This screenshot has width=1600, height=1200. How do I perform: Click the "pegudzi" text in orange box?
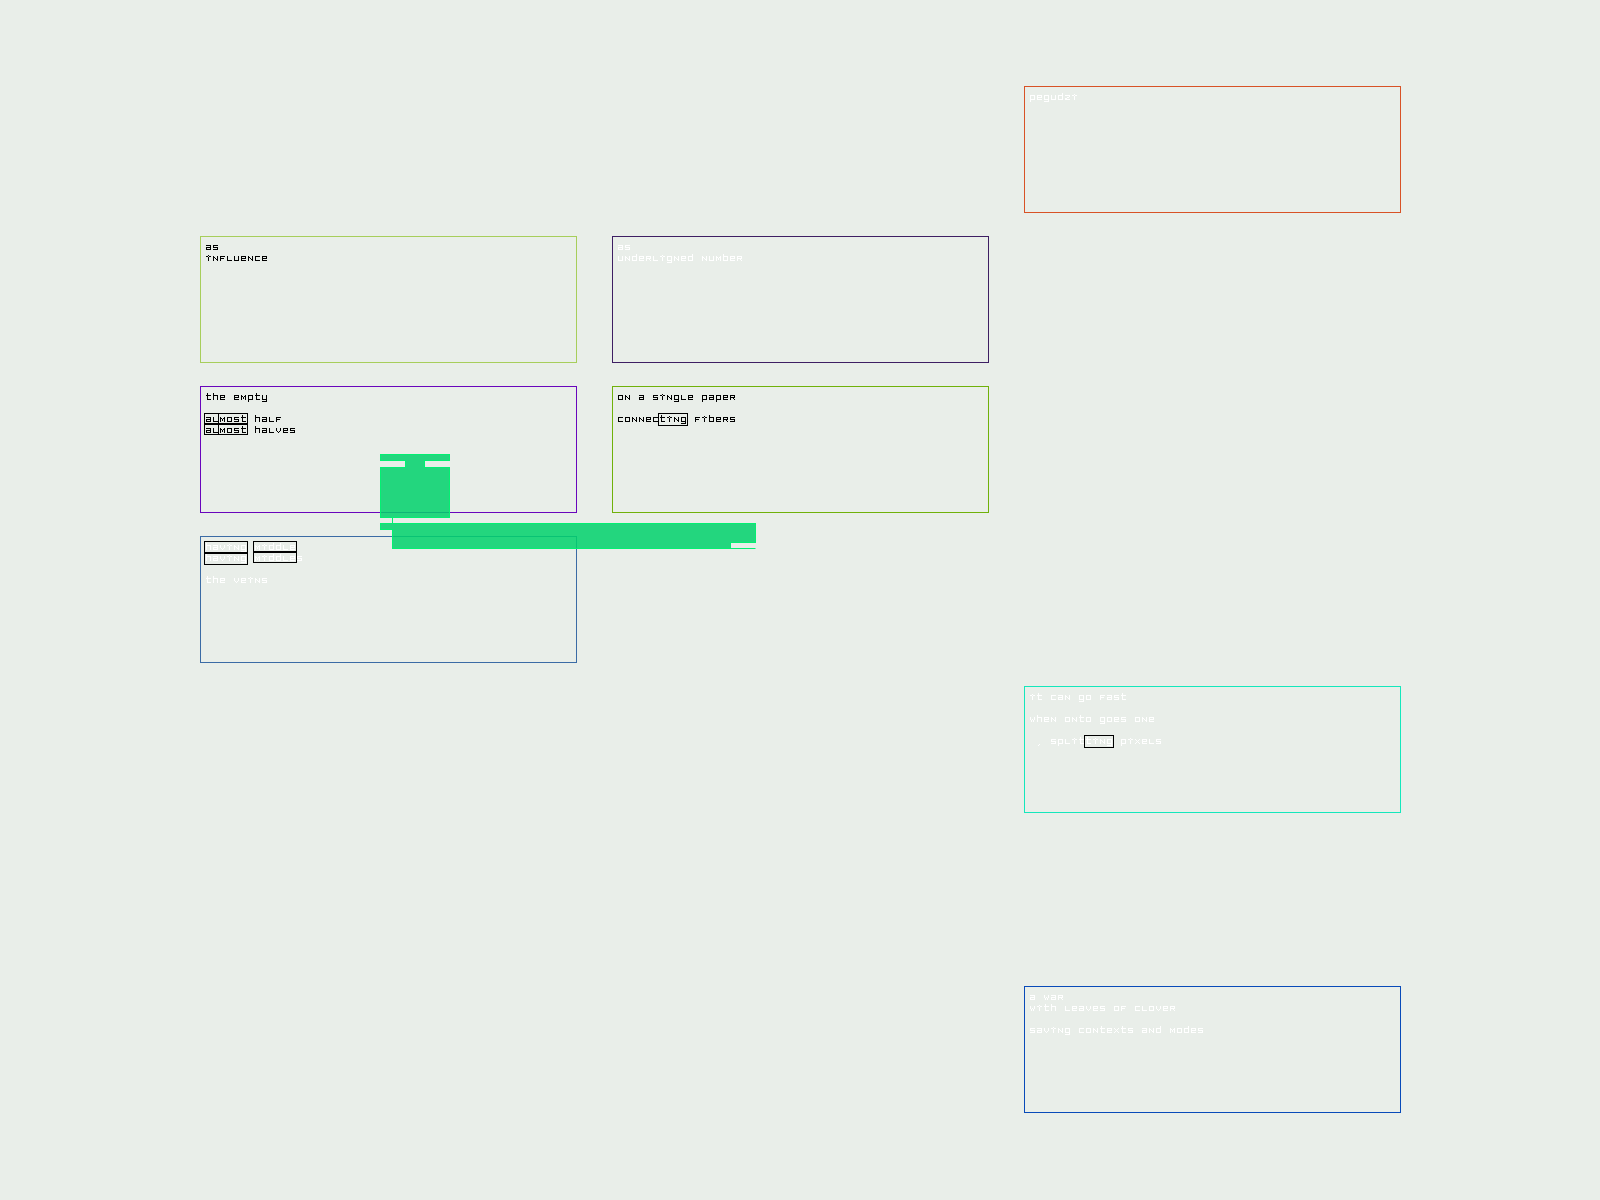1054,97
